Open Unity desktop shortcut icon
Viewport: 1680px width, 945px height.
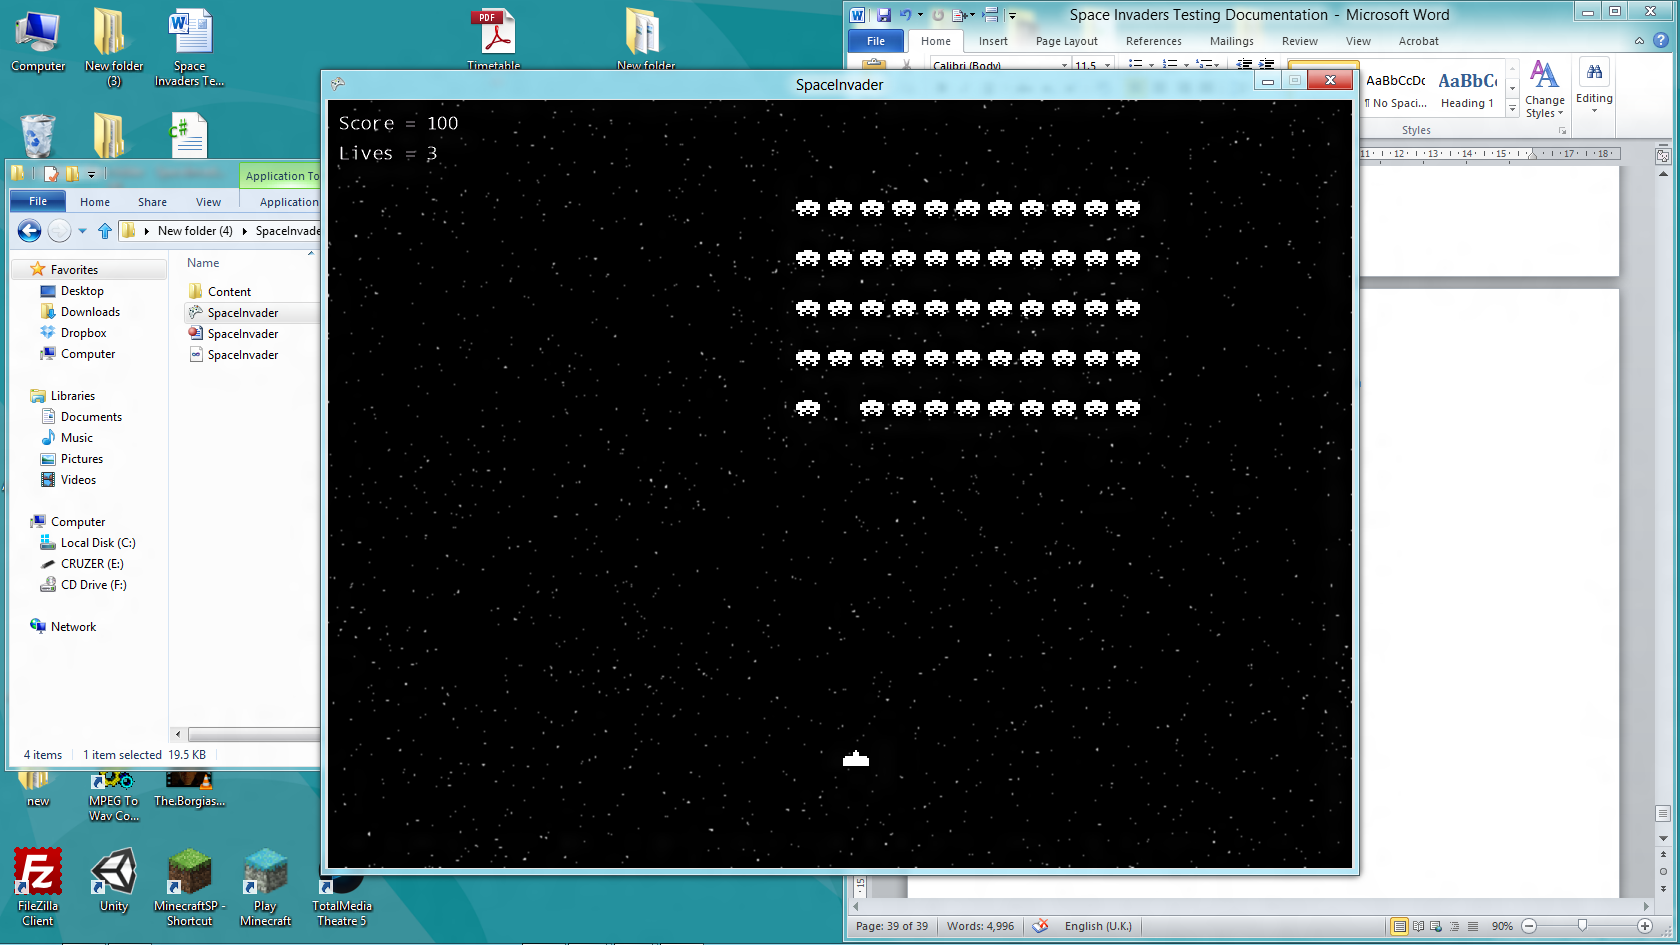(114, 881)
